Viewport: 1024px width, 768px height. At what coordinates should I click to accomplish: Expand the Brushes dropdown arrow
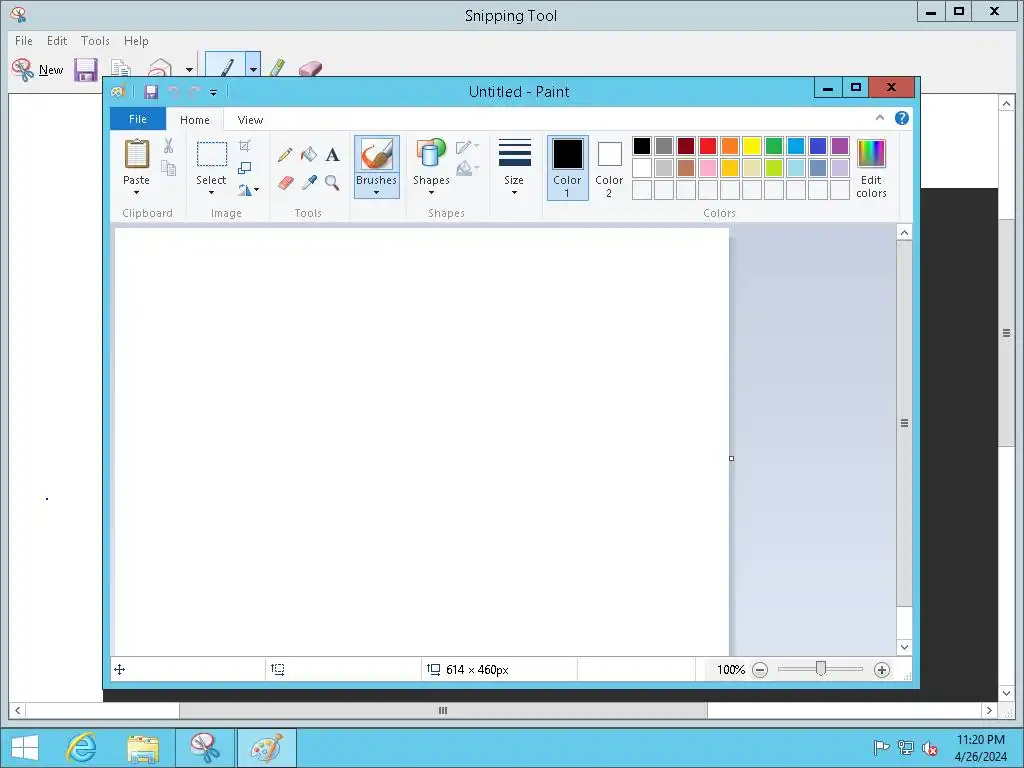[377, 193]
